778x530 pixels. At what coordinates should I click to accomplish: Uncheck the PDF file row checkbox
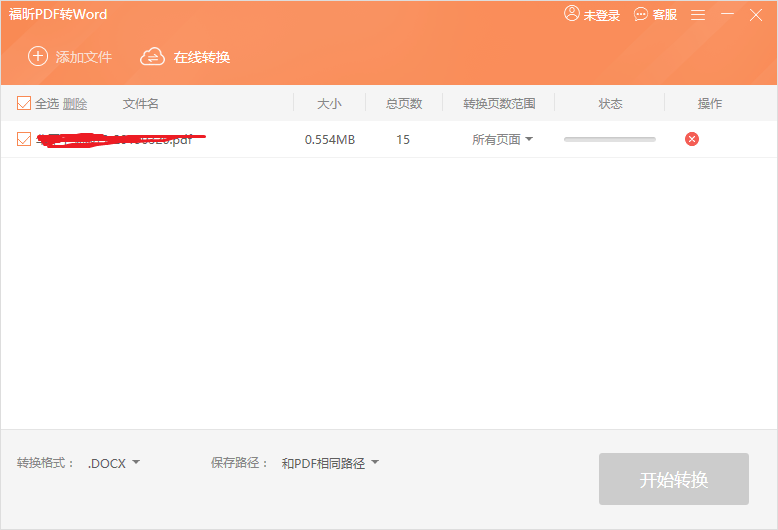click(24, 139)
